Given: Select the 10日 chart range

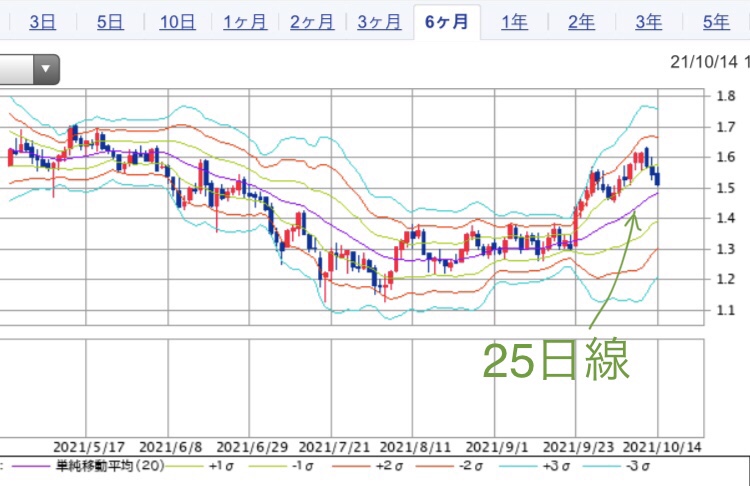Looking at the screenshot, I should [177, 22].
